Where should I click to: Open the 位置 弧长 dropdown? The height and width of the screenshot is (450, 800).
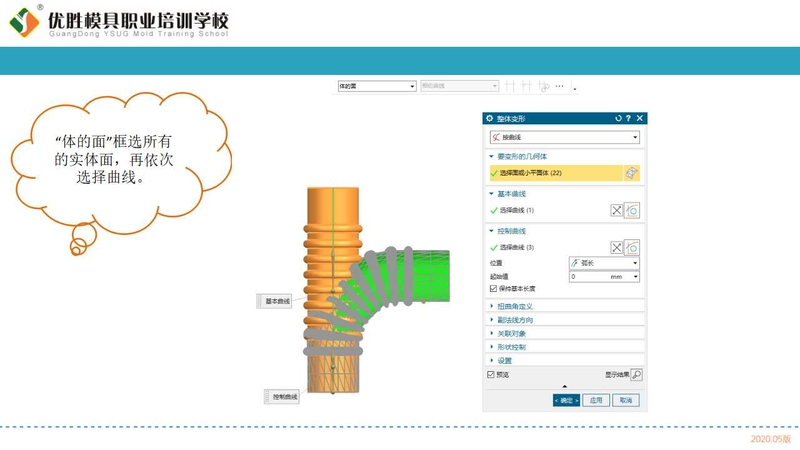(603, 263)
